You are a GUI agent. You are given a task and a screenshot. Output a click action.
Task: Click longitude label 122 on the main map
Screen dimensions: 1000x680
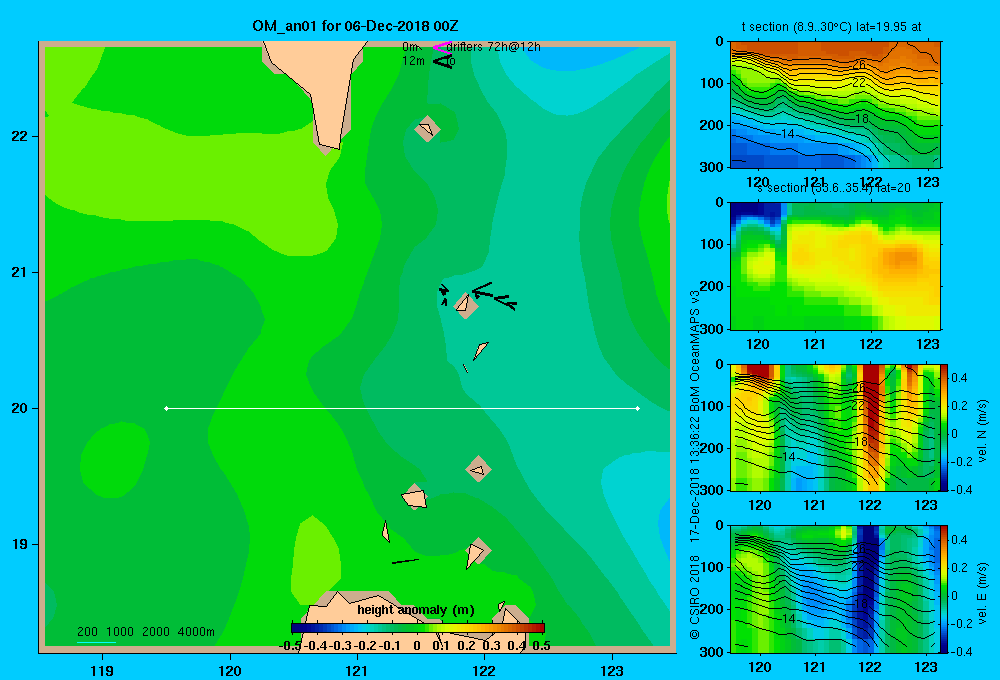[484, 670]
